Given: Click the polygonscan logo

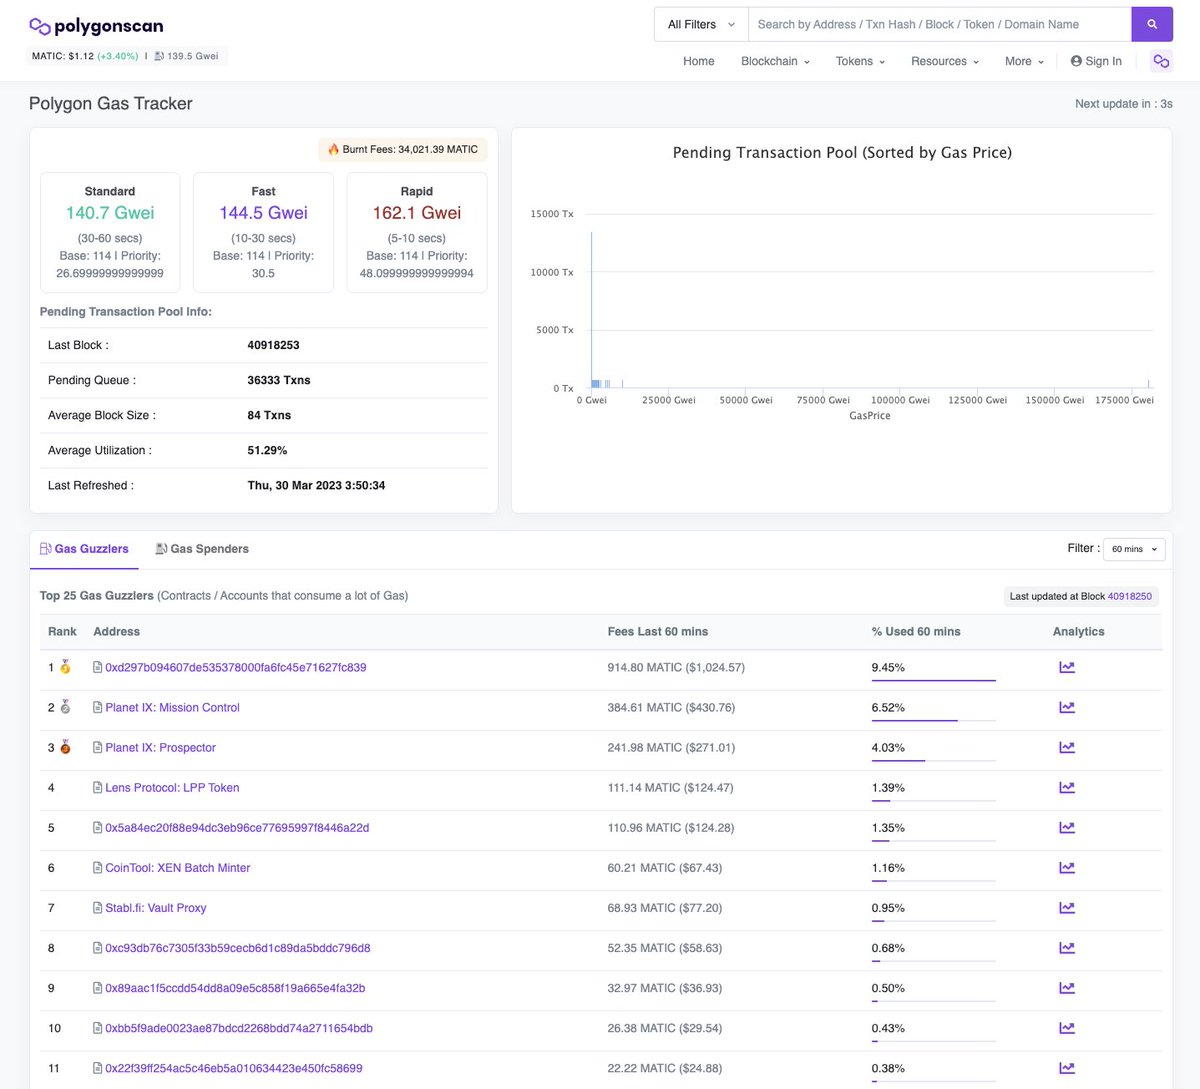Looking at the screenshot, I should (x=96, y=26).
